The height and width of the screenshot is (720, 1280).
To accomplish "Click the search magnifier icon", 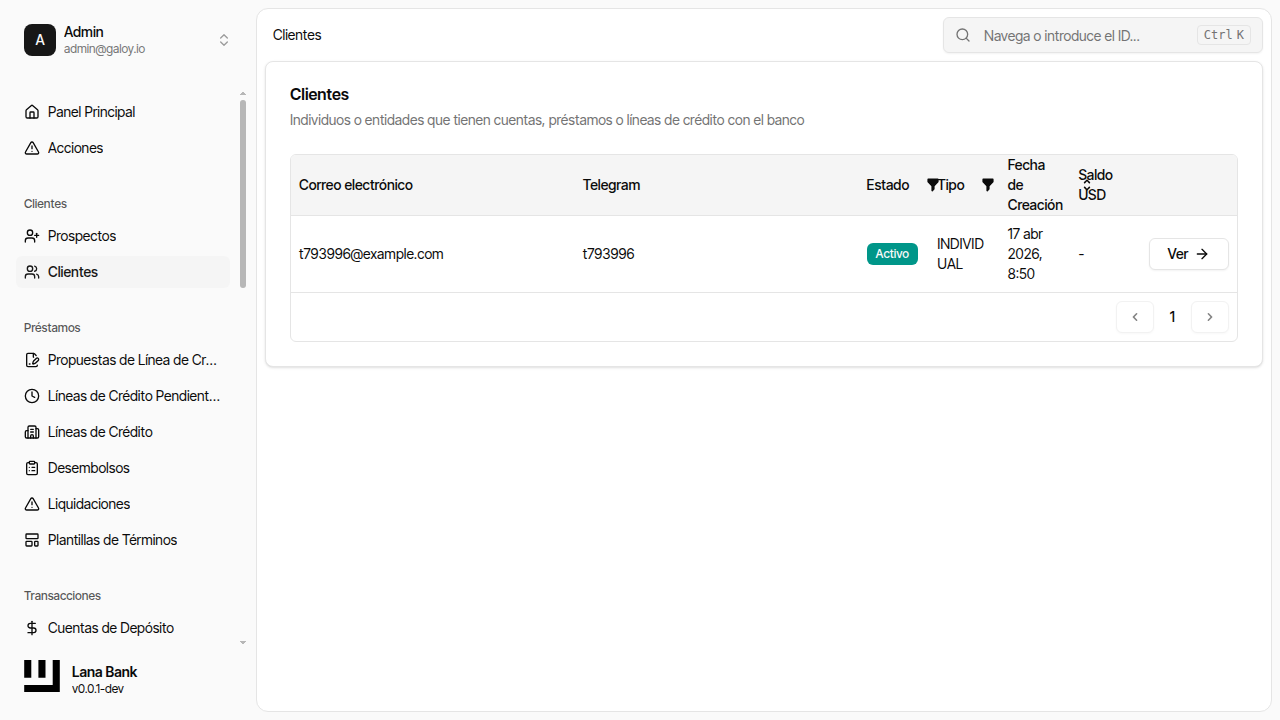I will [962, 35].
